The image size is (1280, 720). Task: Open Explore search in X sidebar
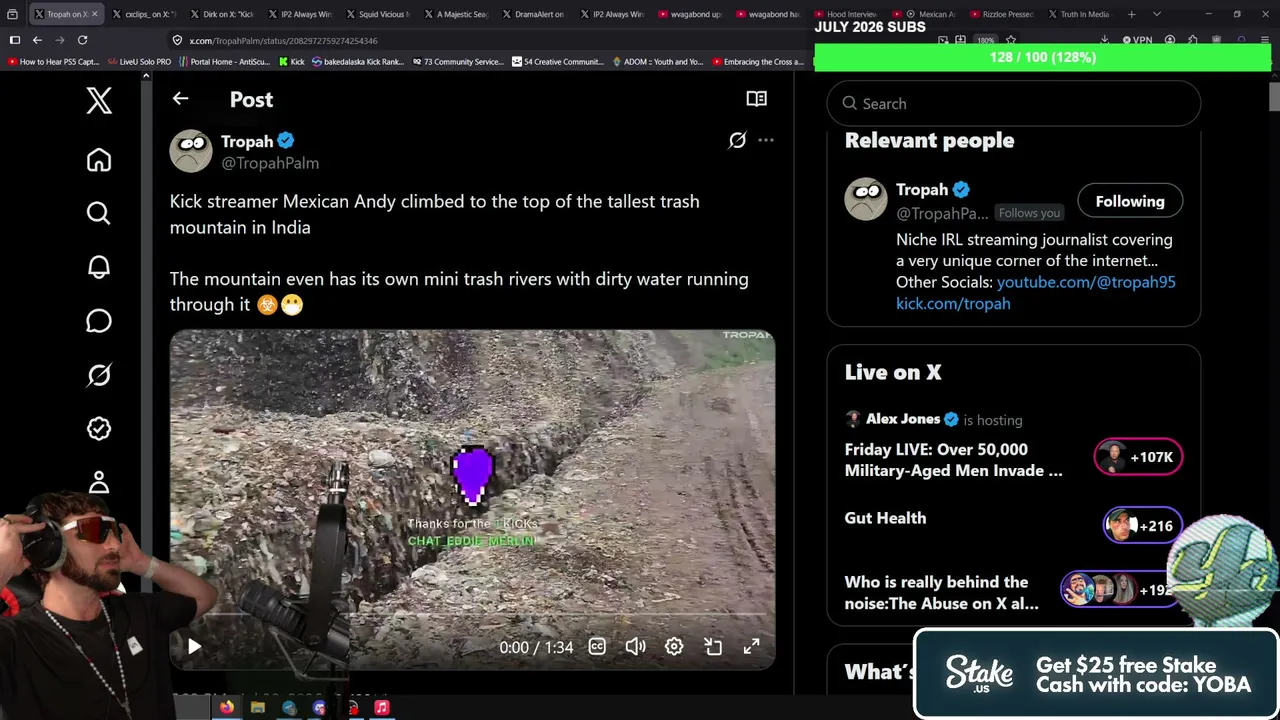tap(98, 213)
